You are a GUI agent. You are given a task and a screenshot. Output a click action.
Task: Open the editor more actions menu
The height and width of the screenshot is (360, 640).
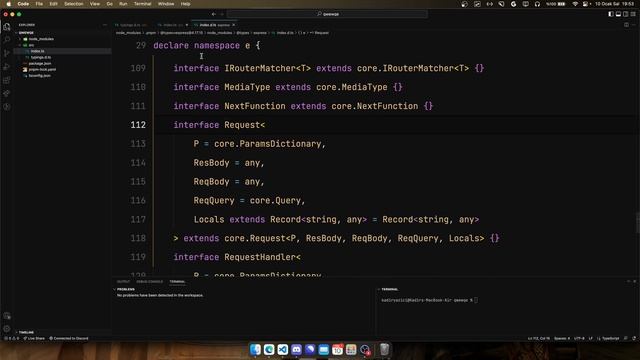point(634,25)
